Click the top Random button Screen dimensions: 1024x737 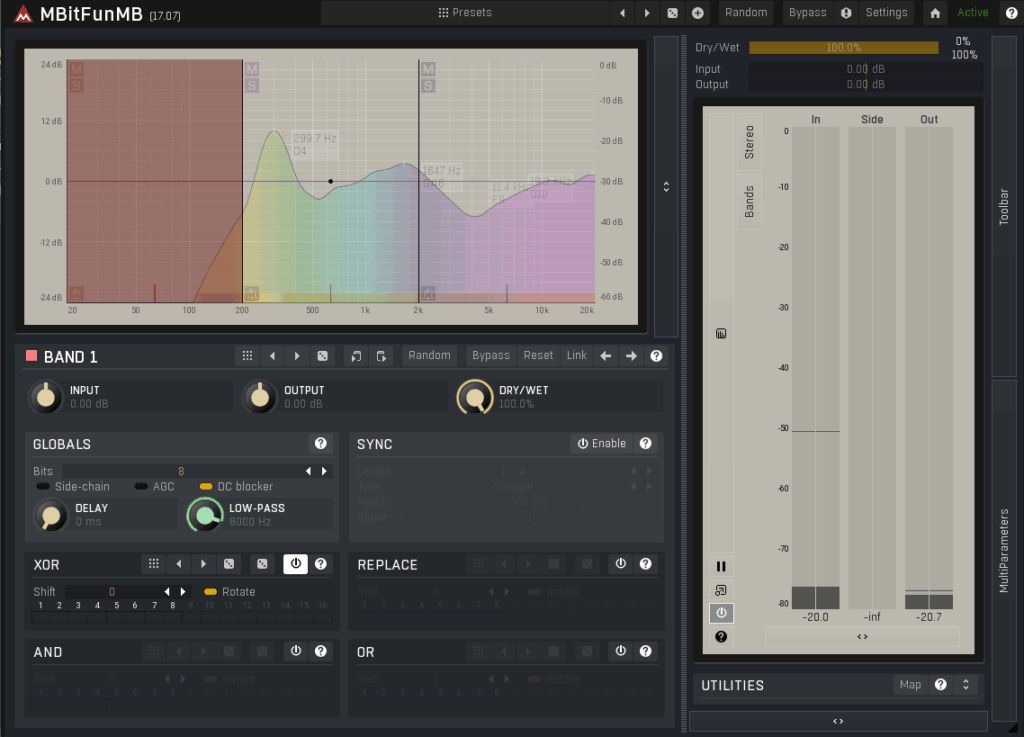pos(746,13)
